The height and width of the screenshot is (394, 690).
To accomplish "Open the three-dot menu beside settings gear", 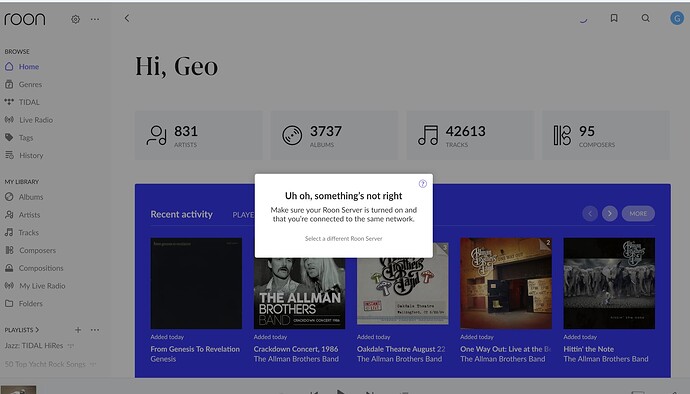I will [95, 19].
